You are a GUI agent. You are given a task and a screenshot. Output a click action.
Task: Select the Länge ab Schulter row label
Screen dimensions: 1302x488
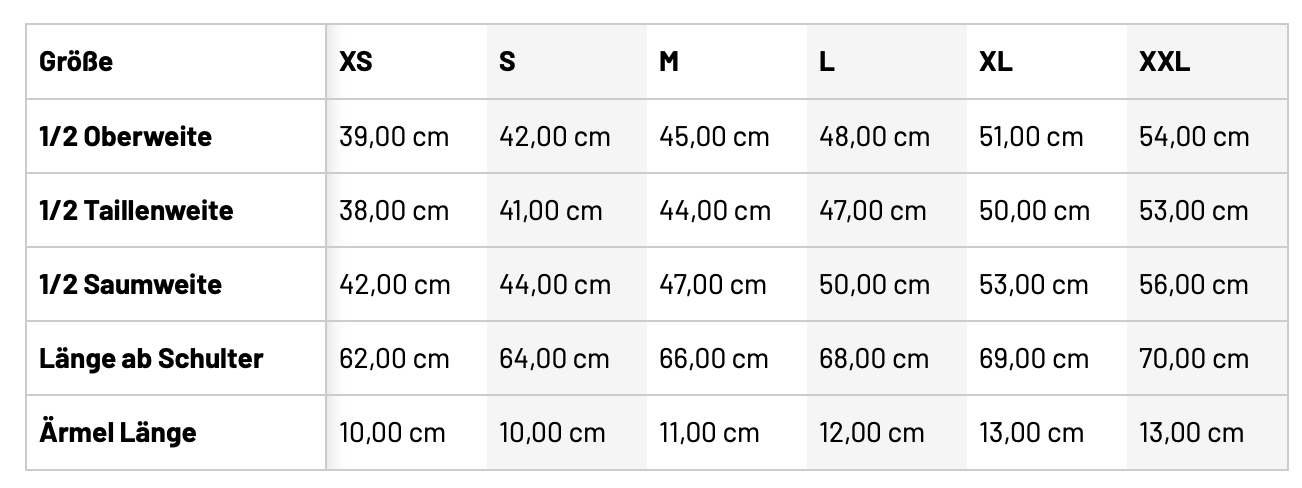[x=151, y=359]
